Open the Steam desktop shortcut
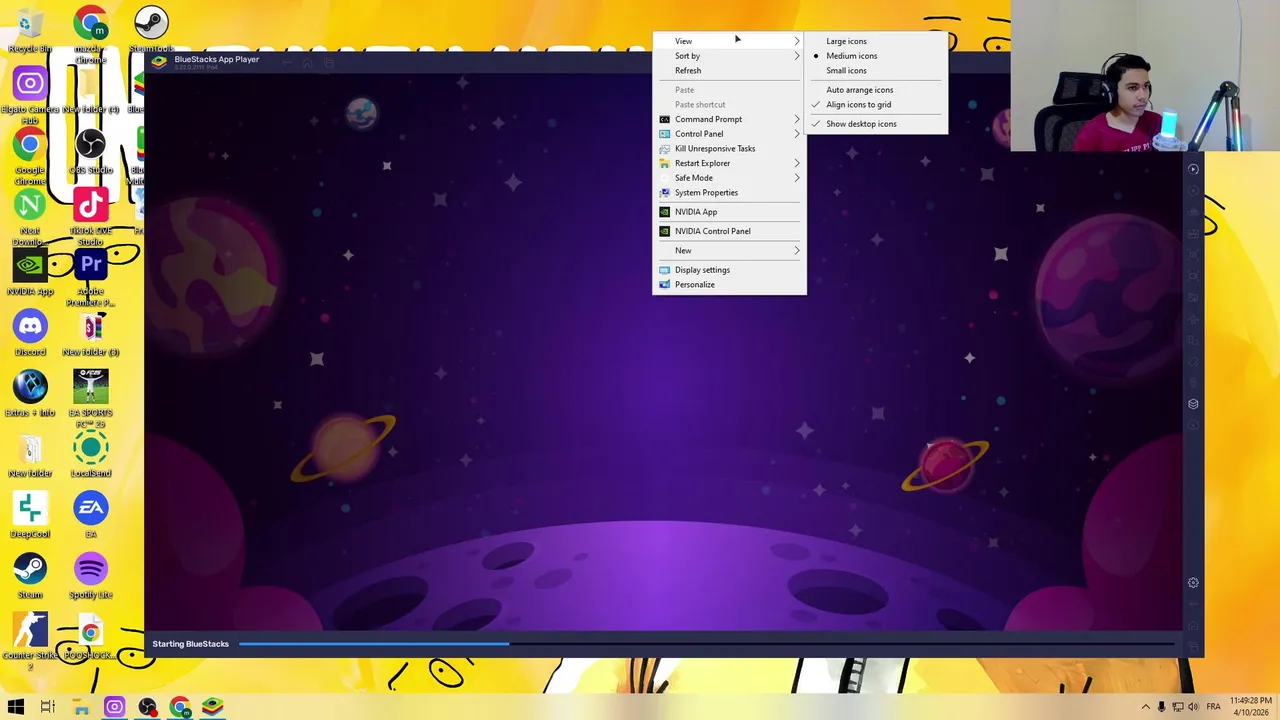This screenshot has height=720, width=1280. point(30,576)
